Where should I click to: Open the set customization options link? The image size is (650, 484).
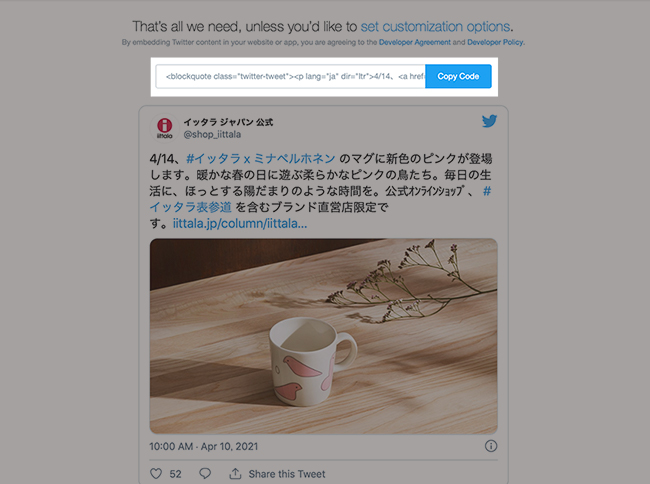click(x=435, y=27)
